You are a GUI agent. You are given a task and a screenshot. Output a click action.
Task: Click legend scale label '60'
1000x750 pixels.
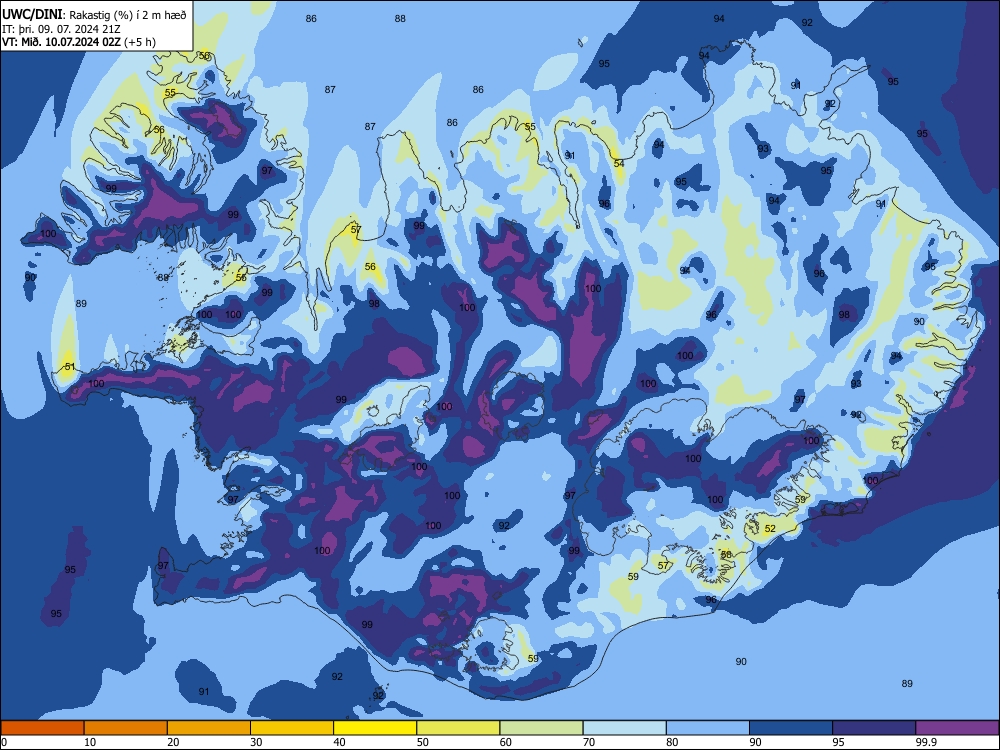(x=506, y=742)
